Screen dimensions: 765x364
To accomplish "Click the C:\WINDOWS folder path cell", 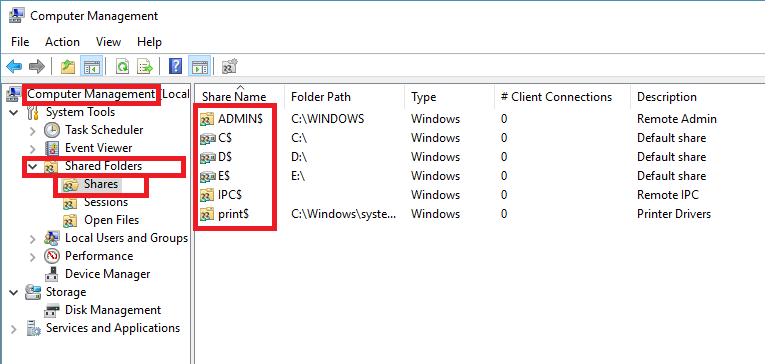I will click(x=327, y=119).
